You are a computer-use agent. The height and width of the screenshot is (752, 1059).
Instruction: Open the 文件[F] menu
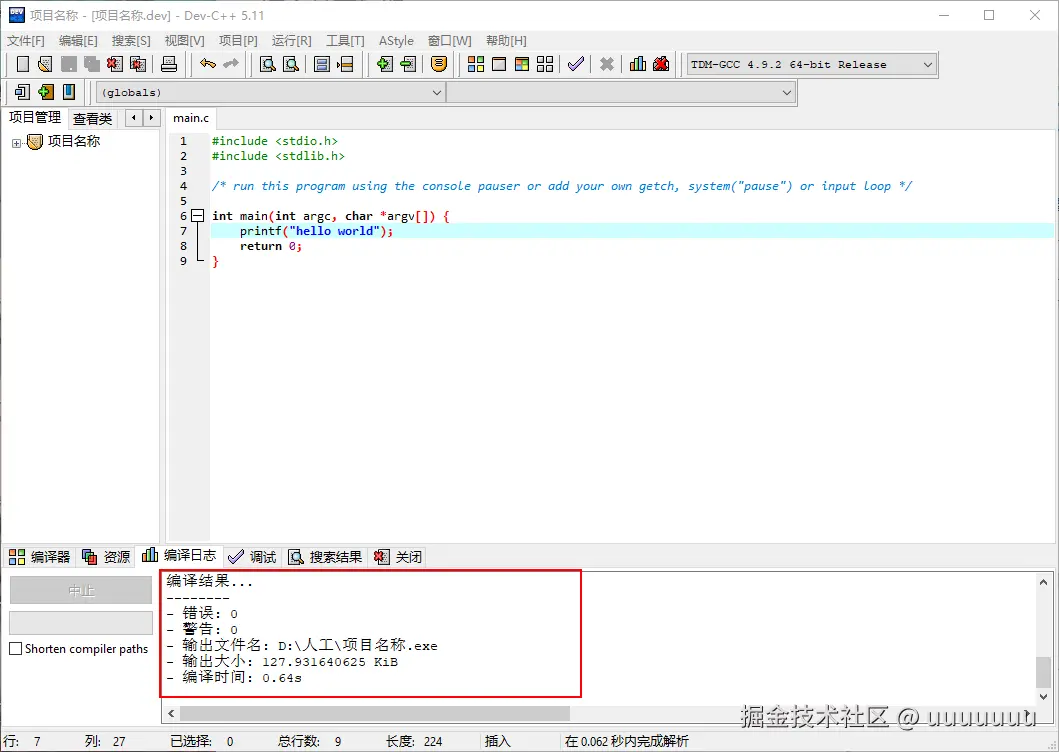point(26,41)
